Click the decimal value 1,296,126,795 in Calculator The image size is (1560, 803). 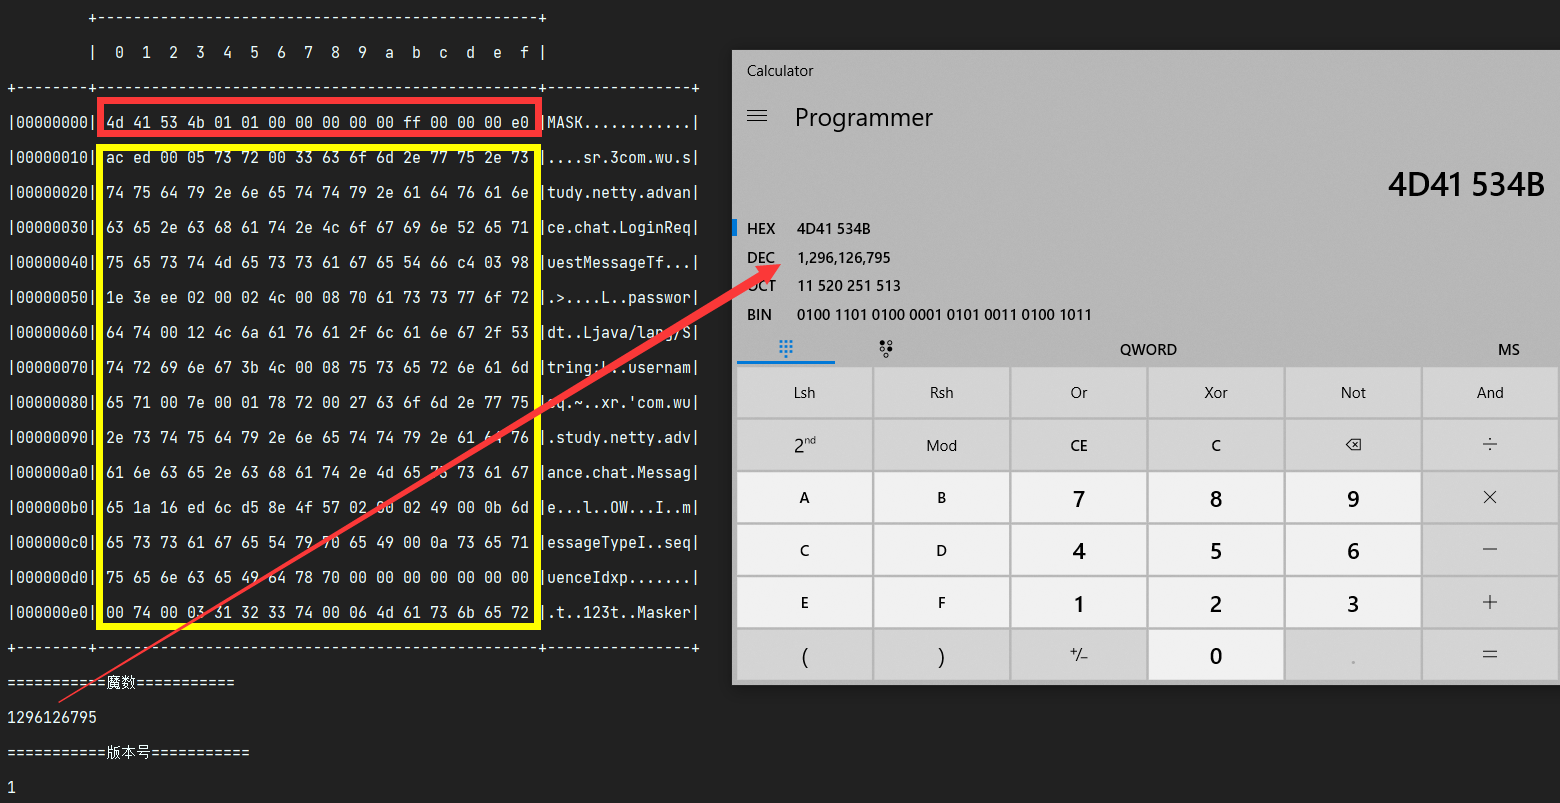click(x=844, y=258)
